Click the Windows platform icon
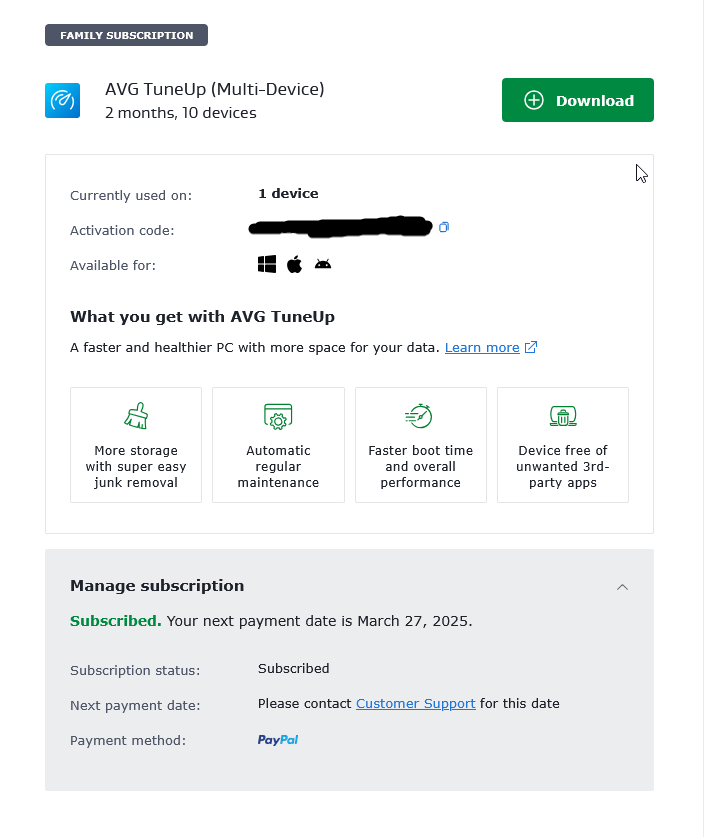This screenshot has width=713, height=837. point(266,264)
